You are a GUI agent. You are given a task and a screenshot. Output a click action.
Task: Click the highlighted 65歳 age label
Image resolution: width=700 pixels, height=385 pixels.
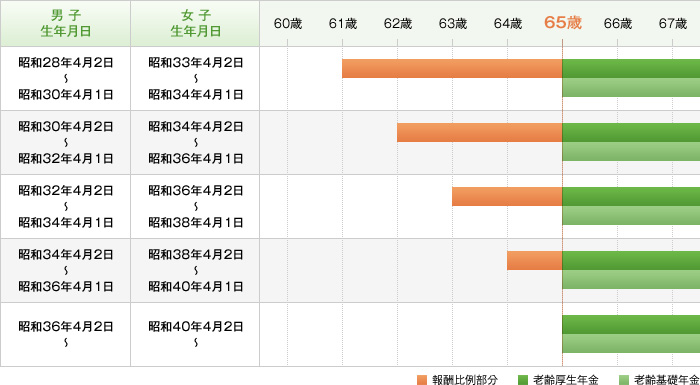[562, 23]
